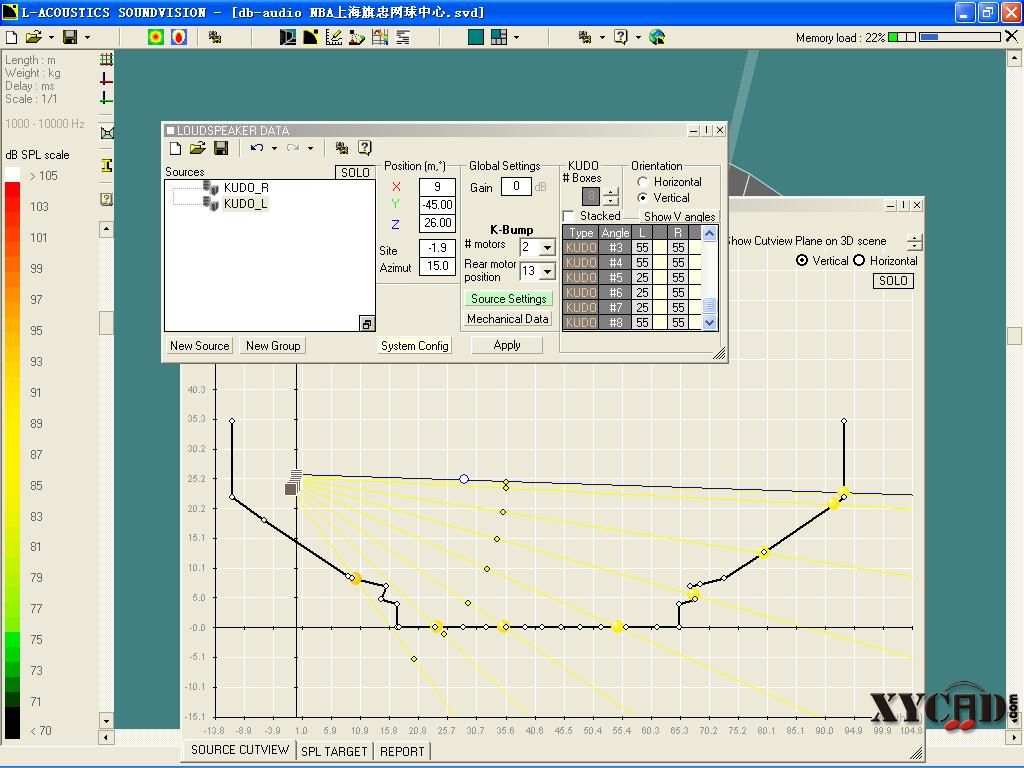The width and height of the screenshot is (1024, 768).
Task: Open the redo history dropdown arrow
Action: [310, 148]
